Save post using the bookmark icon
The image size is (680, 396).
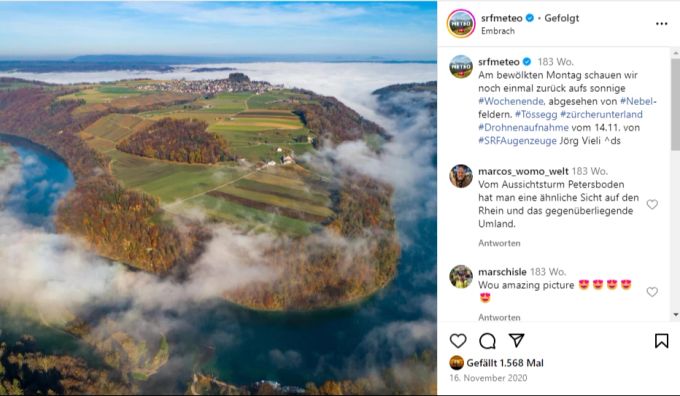[661, 341]
